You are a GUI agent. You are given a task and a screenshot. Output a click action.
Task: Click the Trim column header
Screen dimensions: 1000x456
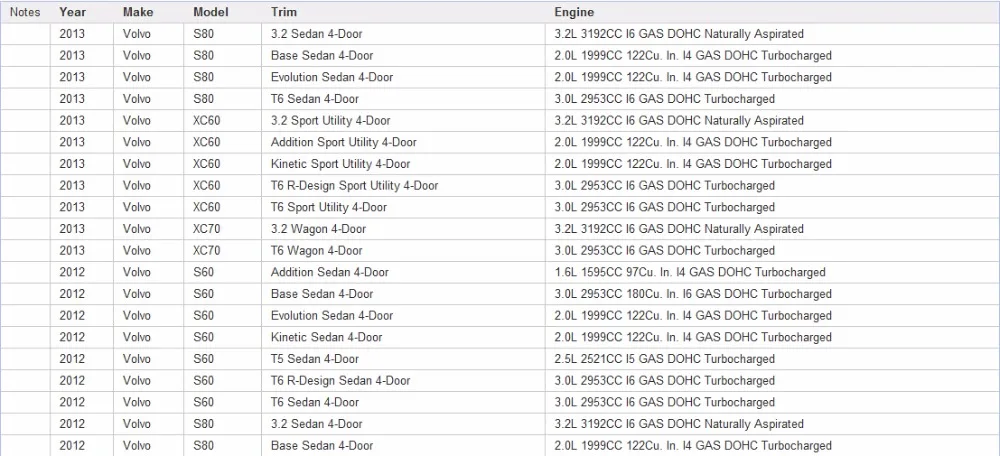[x=284, y=12]
